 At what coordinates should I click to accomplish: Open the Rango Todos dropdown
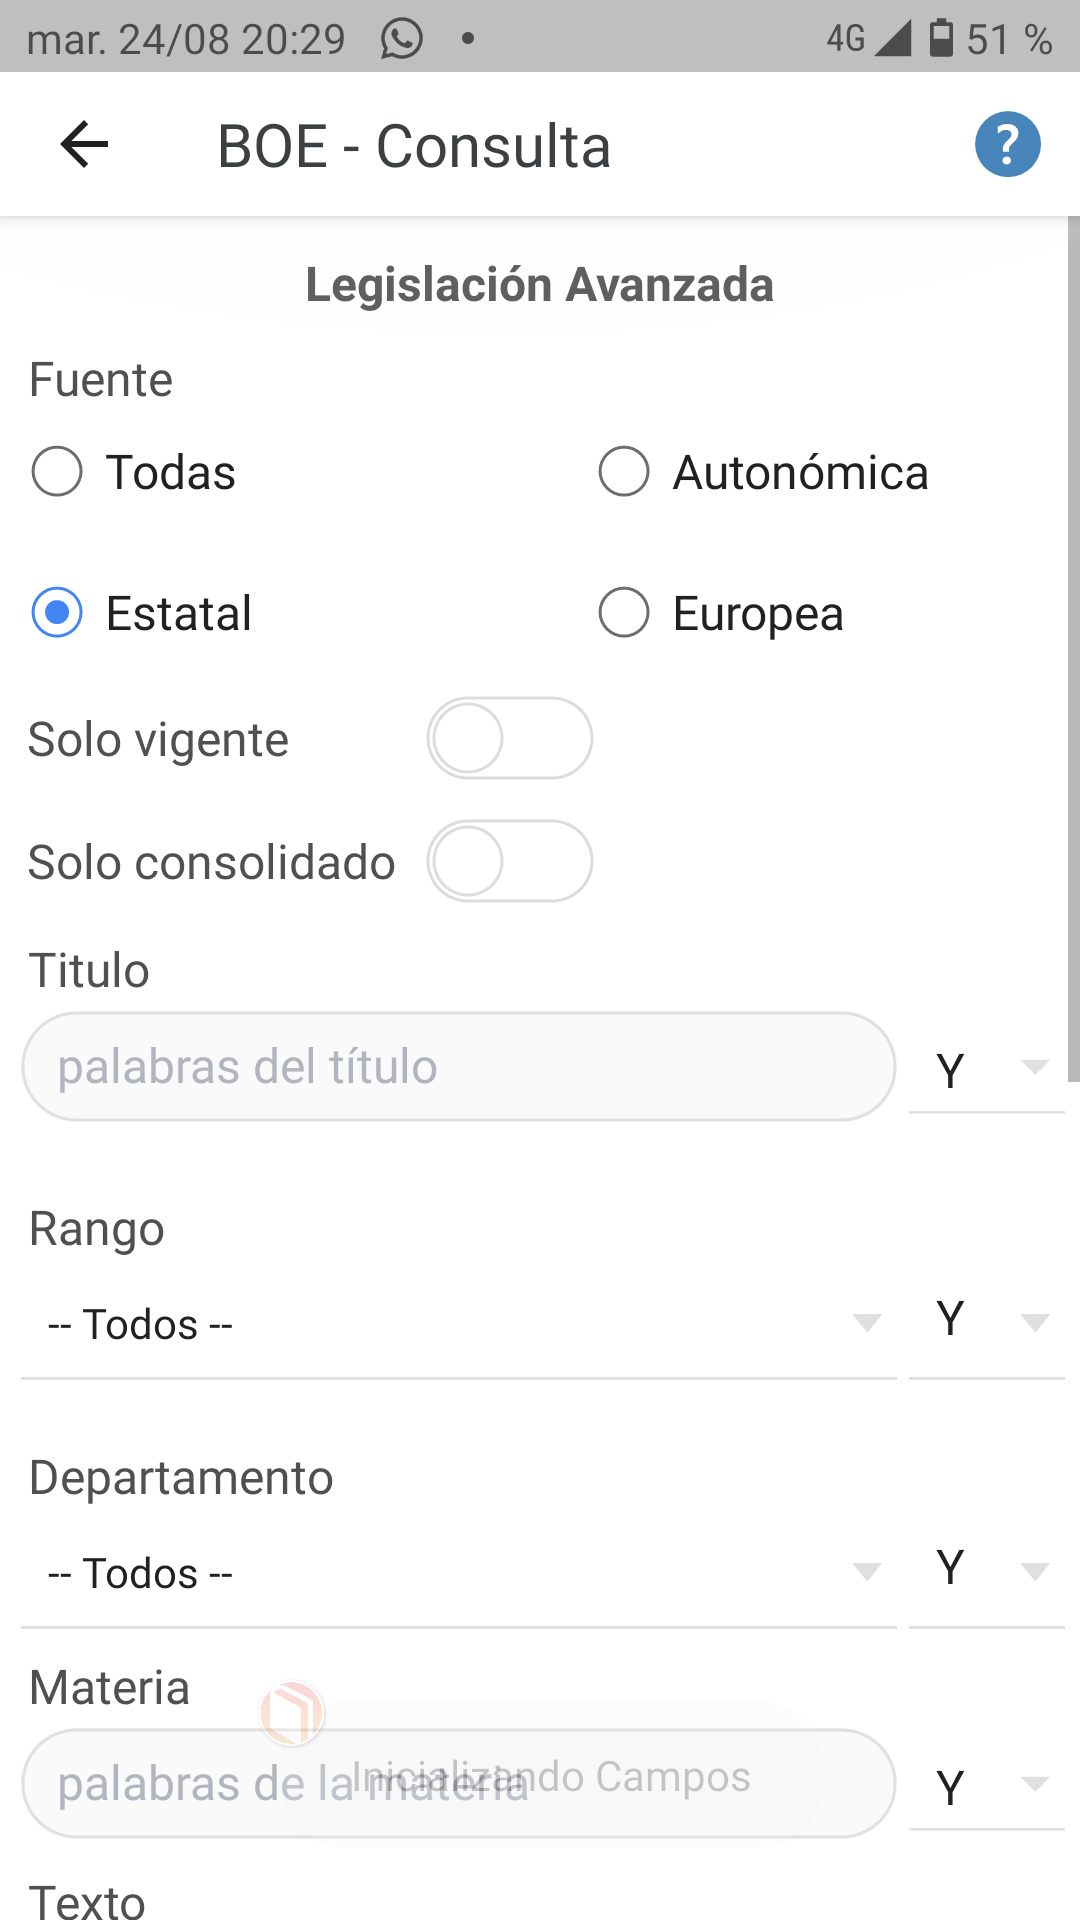(458, 1324)
